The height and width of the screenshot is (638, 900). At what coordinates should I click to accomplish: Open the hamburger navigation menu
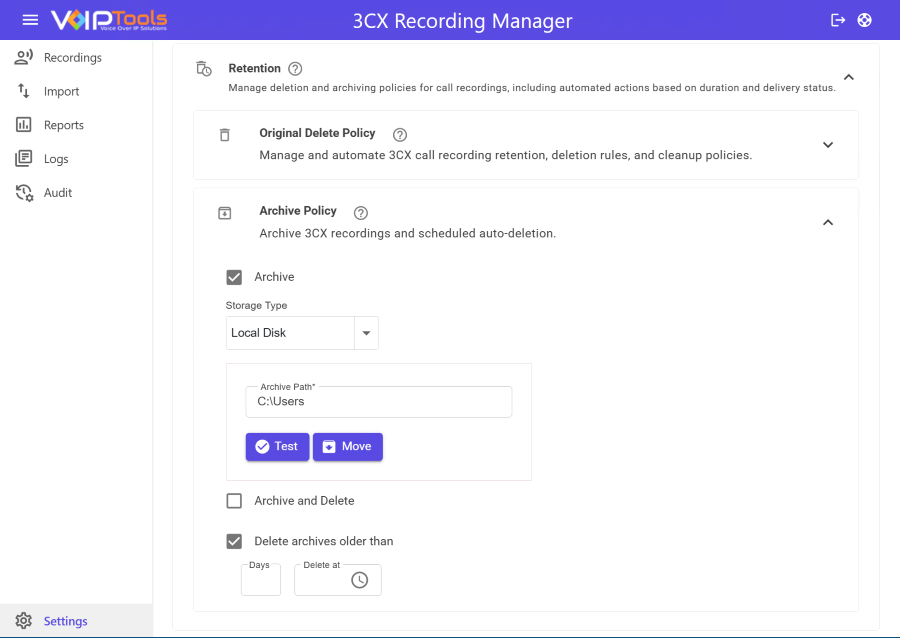pos(30,20)
